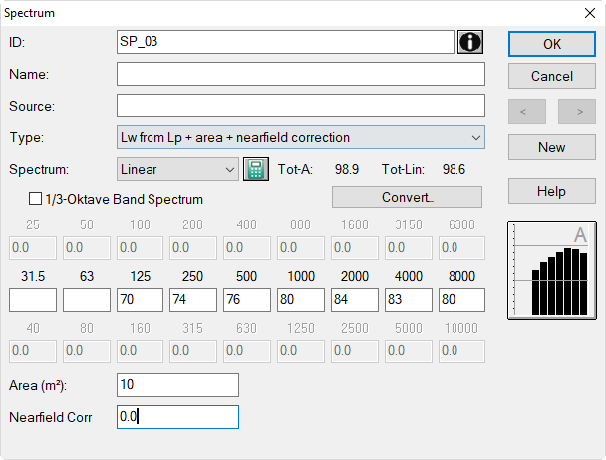Edit the 1000 Hz band value field

[x=301, y=300]
